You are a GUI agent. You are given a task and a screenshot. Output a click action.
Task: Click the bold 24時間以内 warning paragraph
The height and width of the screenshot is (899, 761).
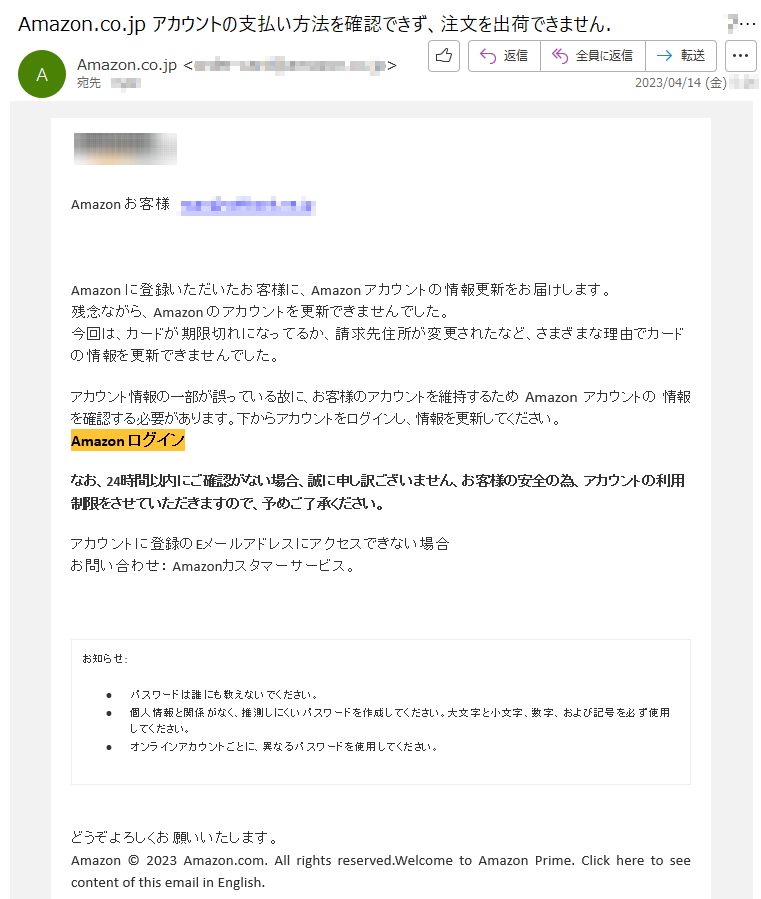tap(378, 492)
